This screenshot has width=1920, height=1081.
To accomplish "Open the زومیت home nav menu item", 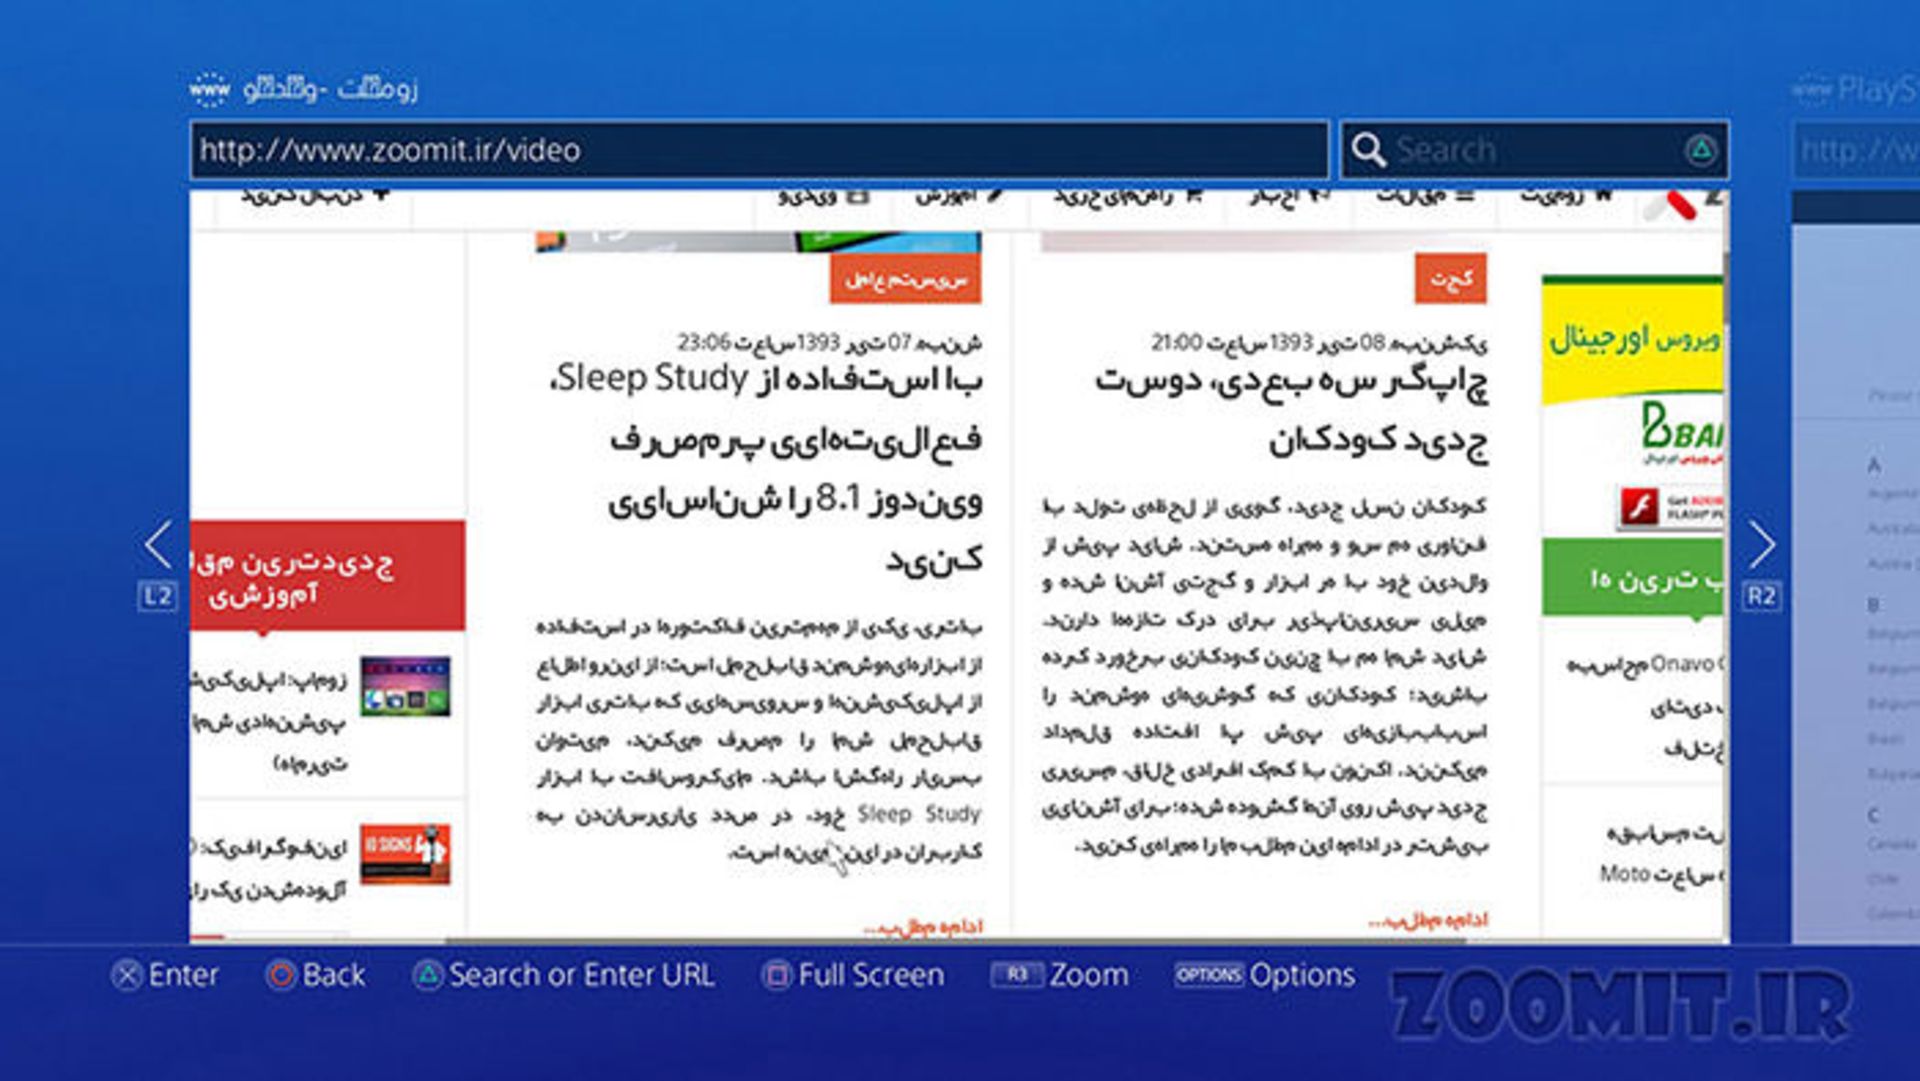I will [1567, 196].
